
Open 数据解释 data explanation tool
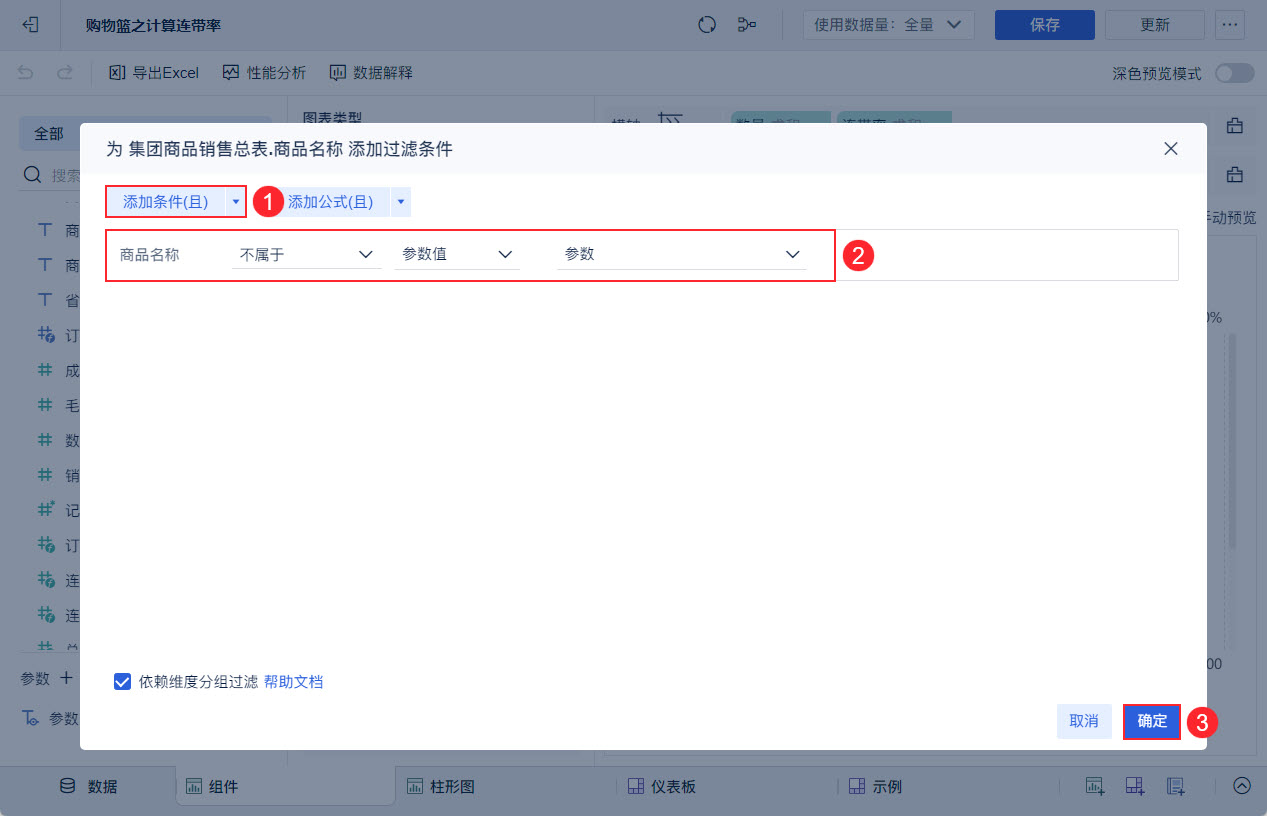tap(371, 73)
